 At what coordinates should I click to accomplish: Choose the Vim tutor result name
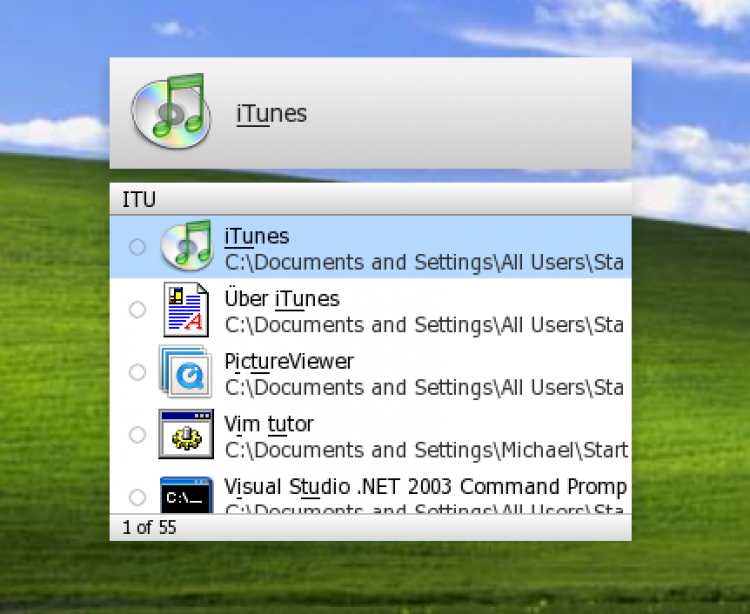pos(269,424)
